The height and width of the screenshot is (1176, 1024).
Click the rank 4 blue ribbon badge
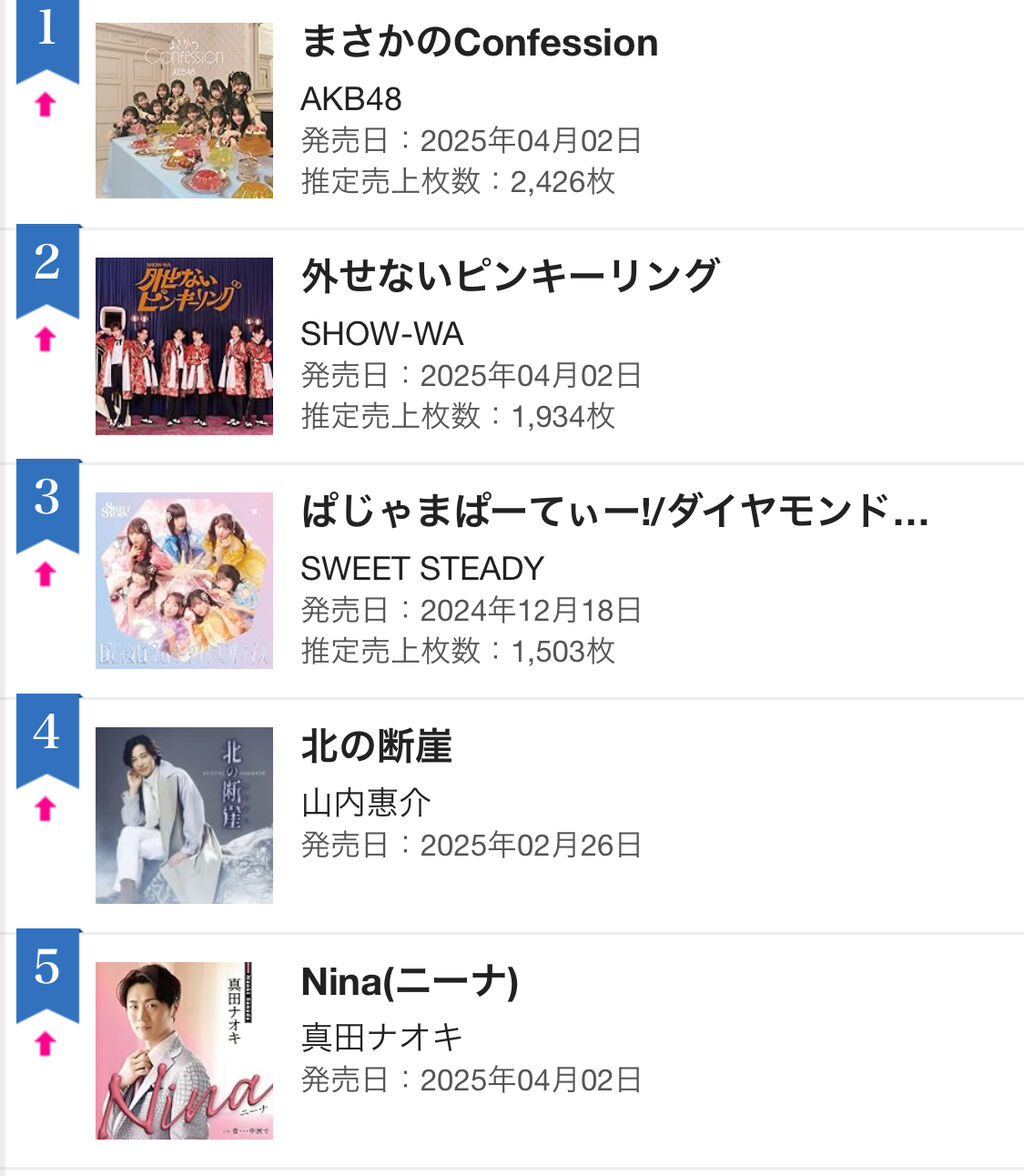[x=47, y=740]
